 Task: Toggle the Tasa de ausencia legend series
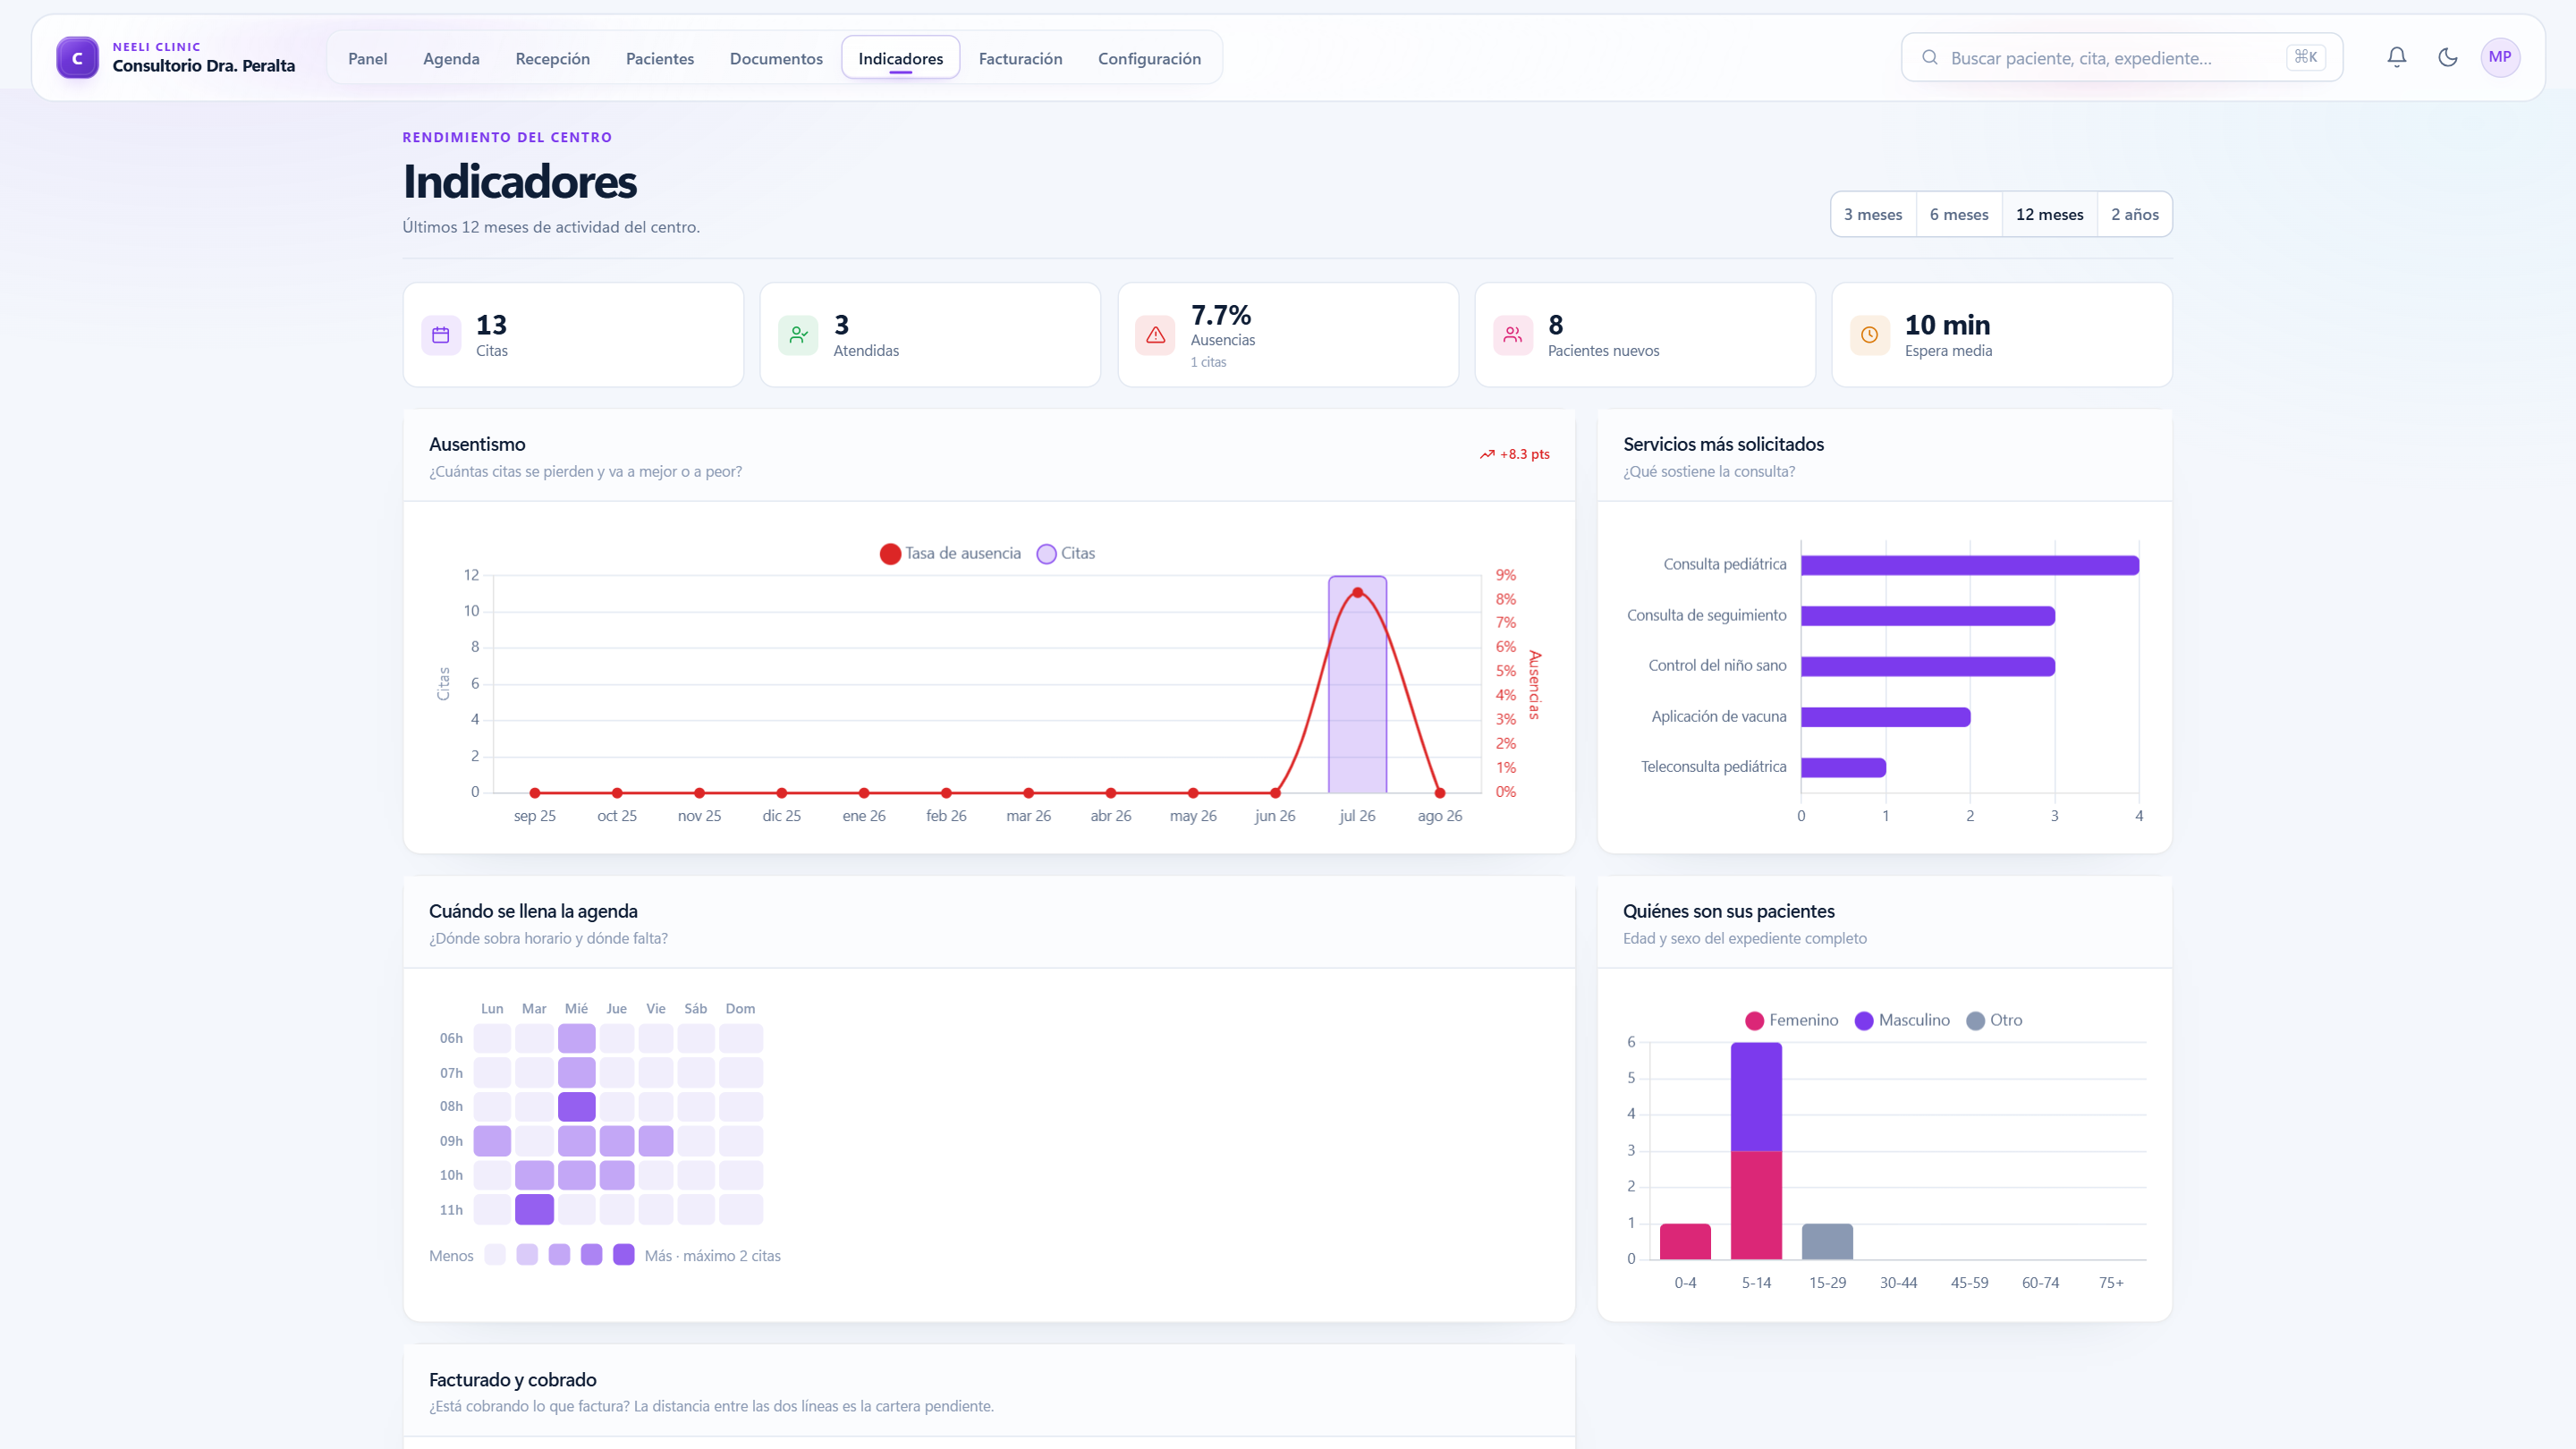pos(950,554)
